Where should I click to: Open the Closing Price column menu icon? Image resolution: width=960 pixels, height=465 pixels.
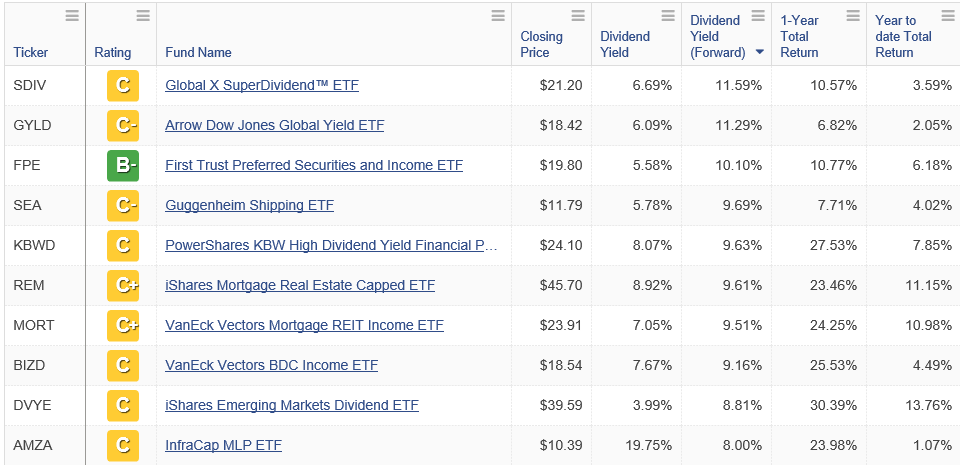(578, 16)
